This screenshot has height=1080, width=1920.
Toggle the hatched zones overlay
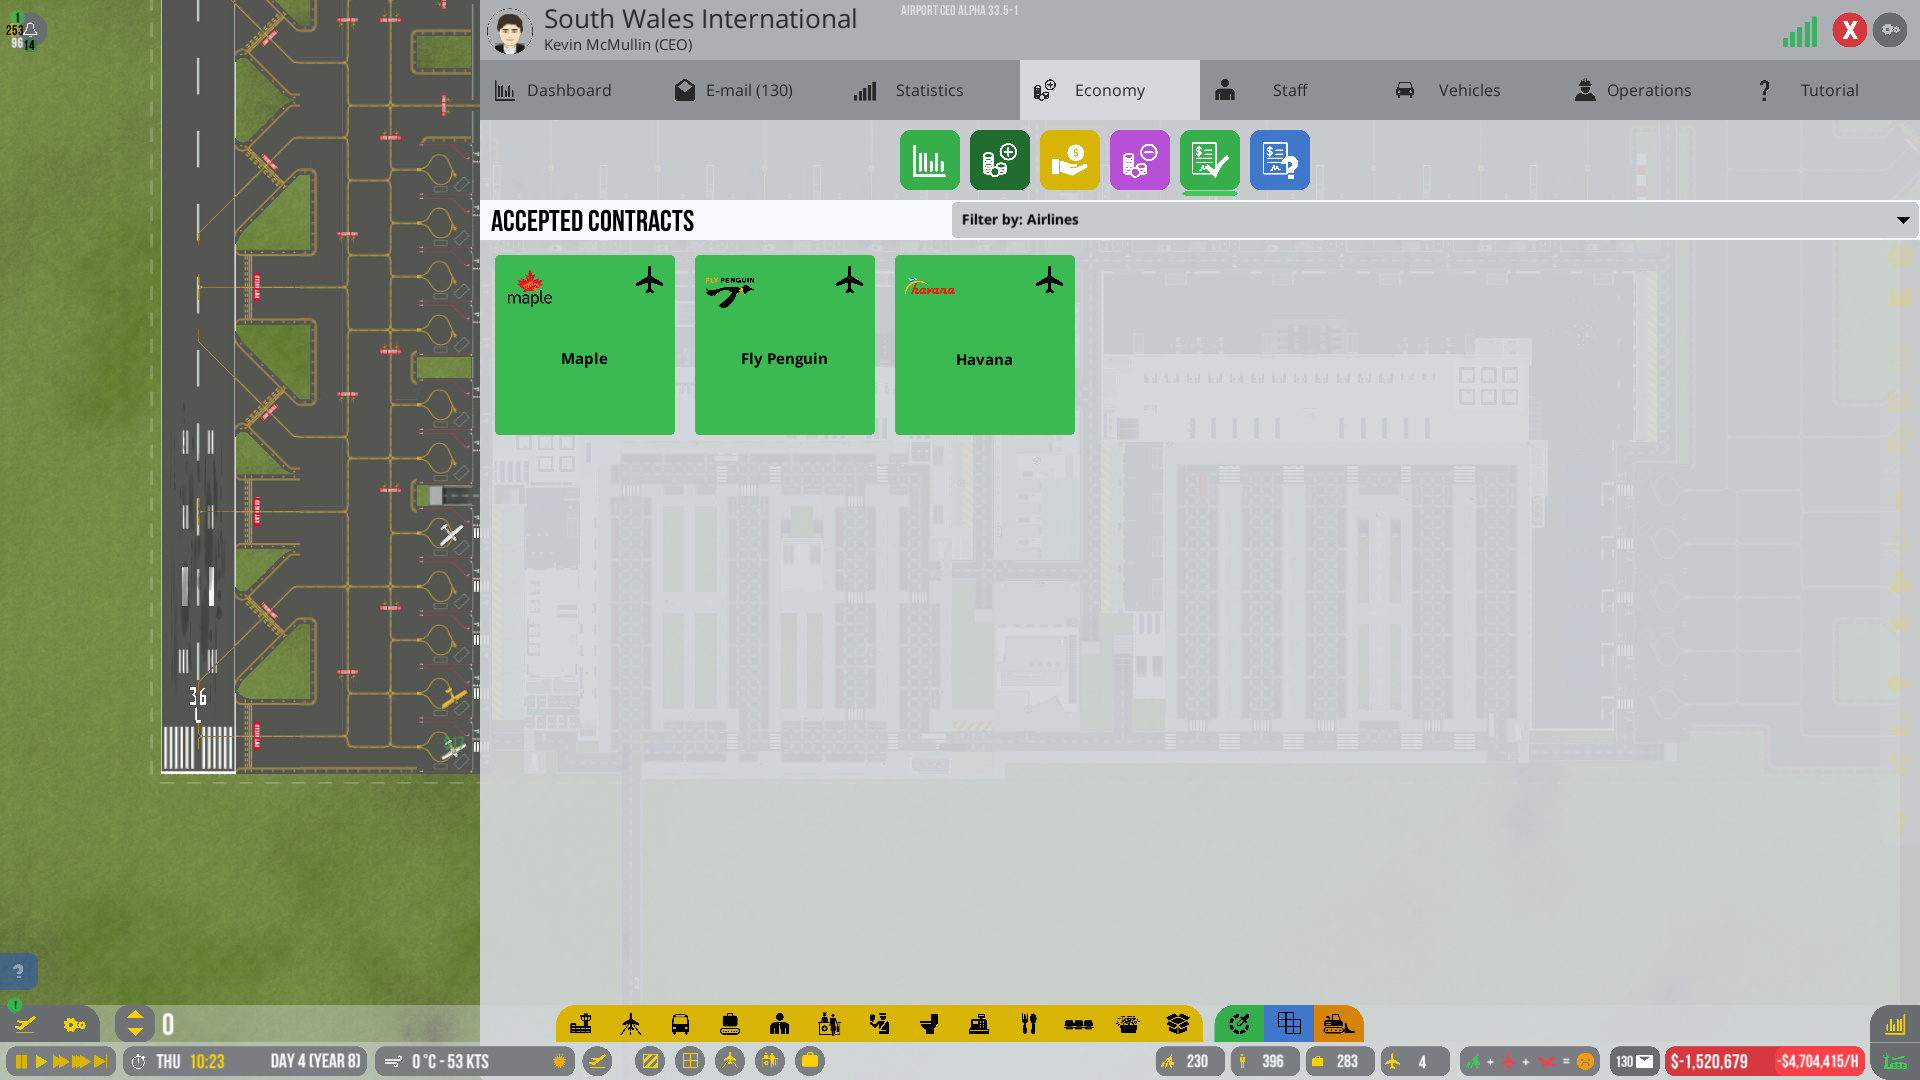pos(650,1061)
